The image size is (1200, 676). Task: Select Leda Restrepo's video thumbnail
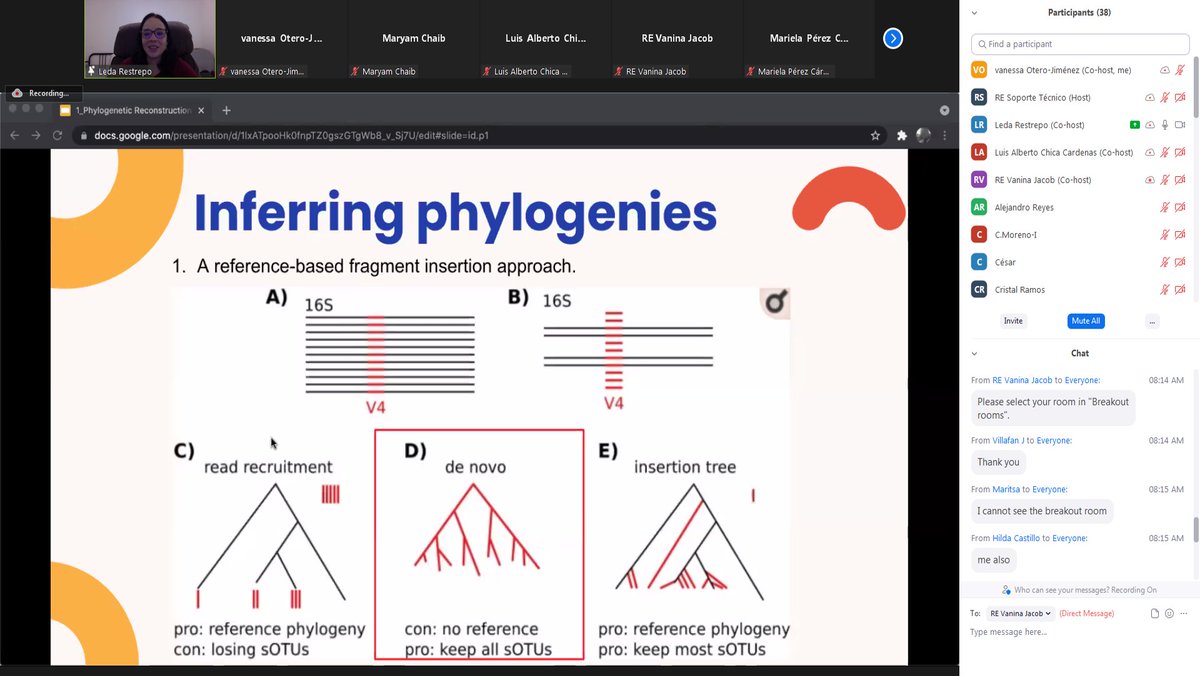[x=150, y=39]
